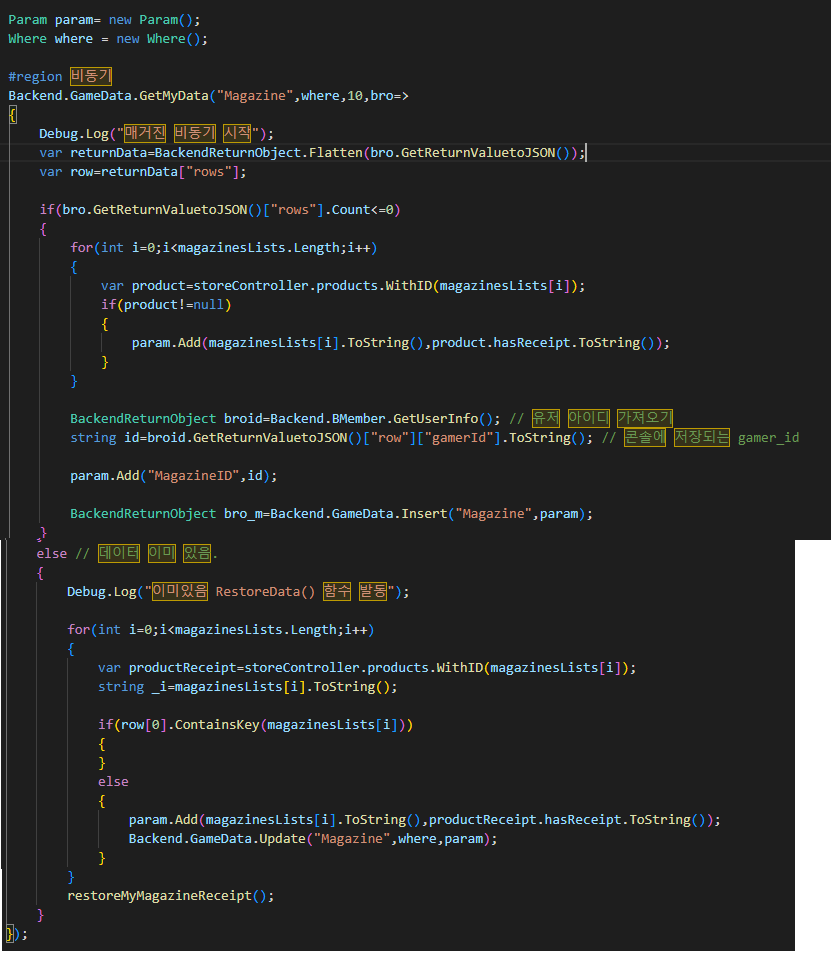831x955 pixels.
Task: Click the Debug.Log "매거진 비동기 시작" line
Action: pyautogui.click(x=157, y=133)
